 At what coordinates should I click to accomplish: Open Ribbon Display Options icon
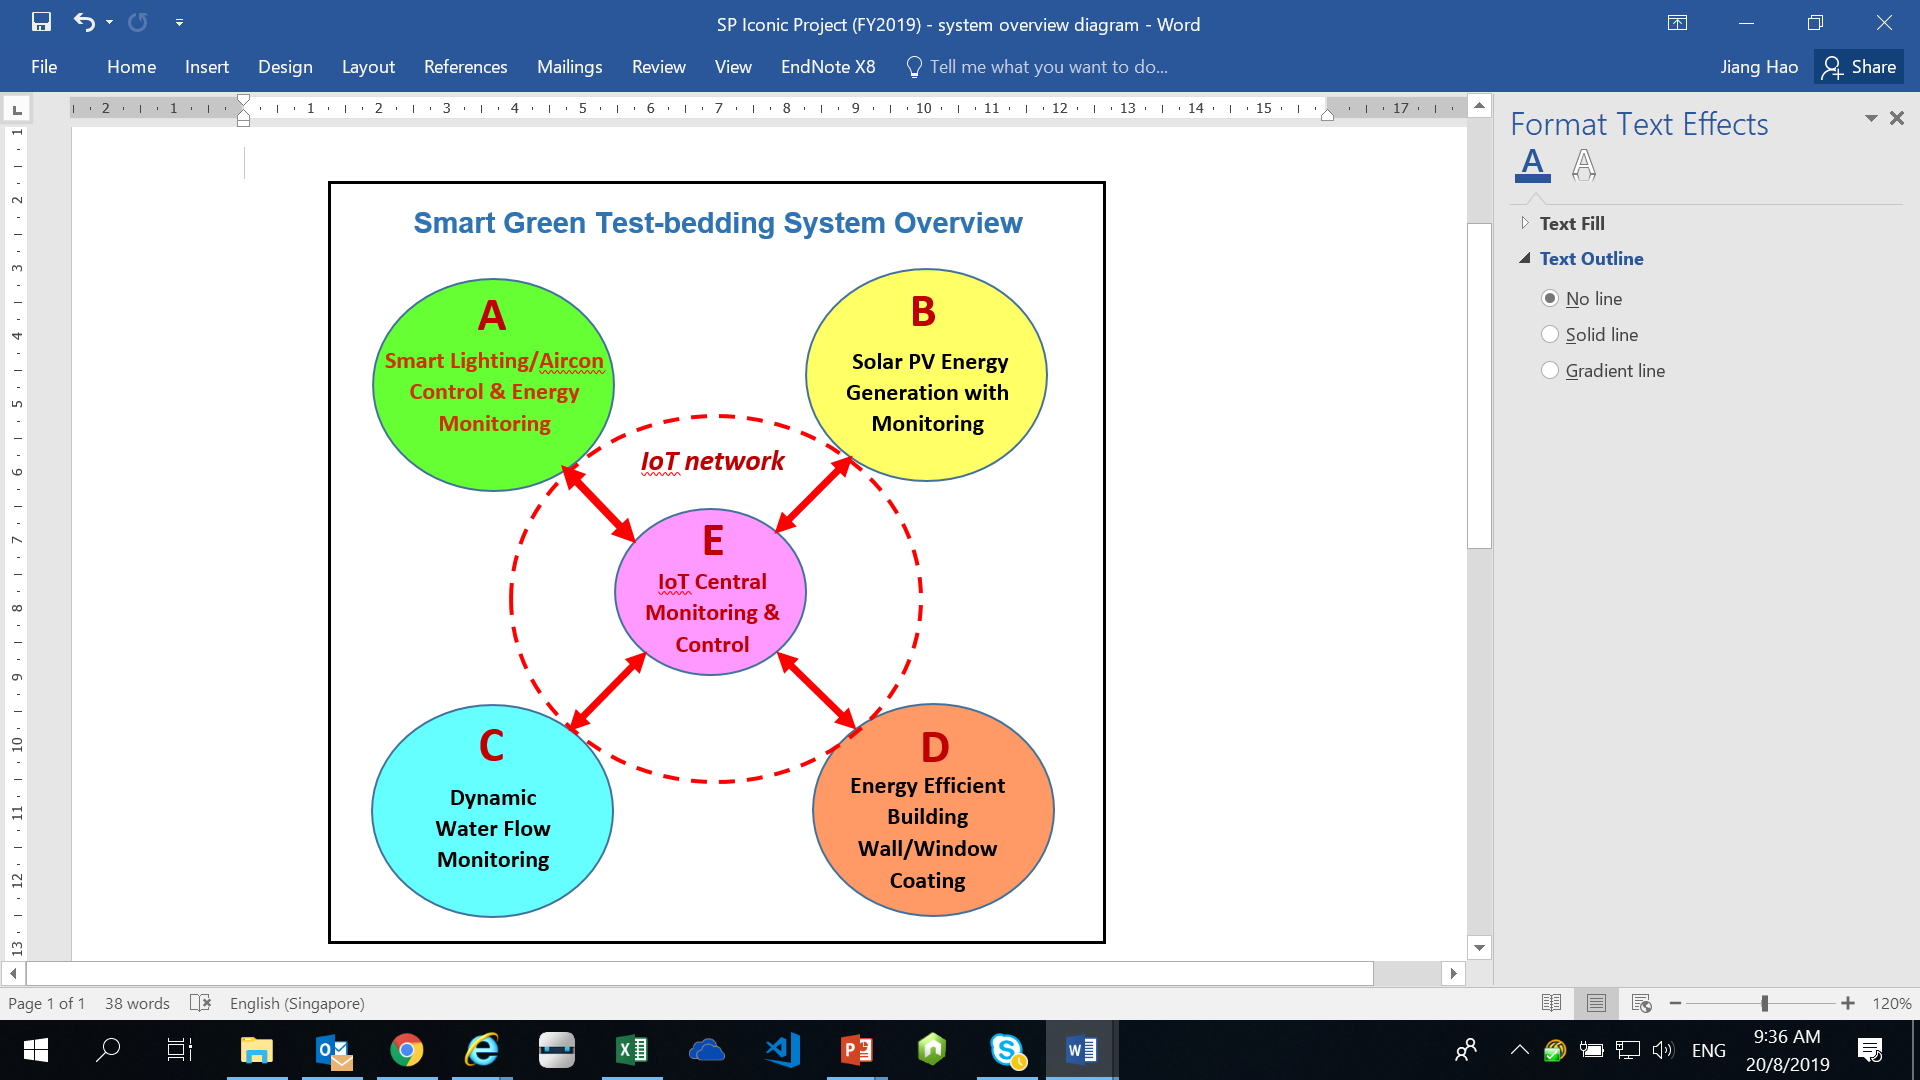click(x=1677, y=23)
